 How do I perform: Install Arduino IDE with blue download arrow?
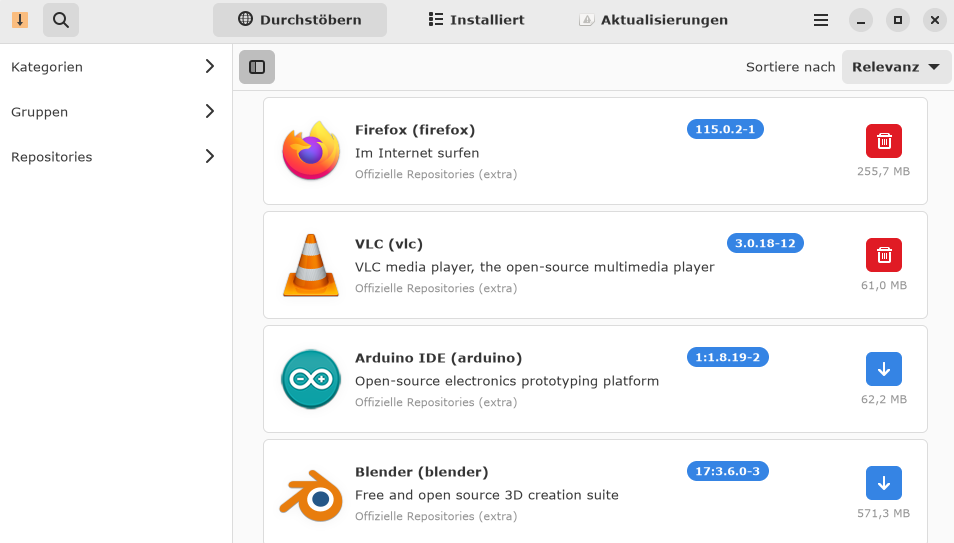883,369
